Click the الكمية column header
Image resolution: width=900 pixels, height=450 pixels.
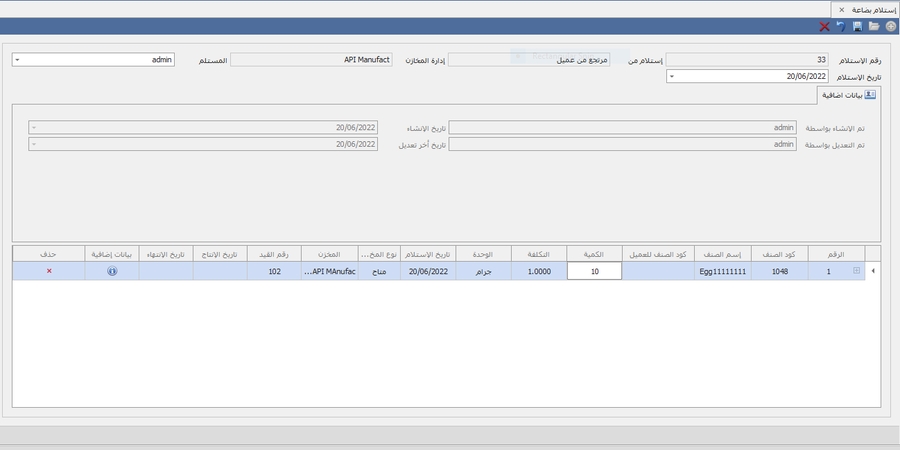pos(594,253)
